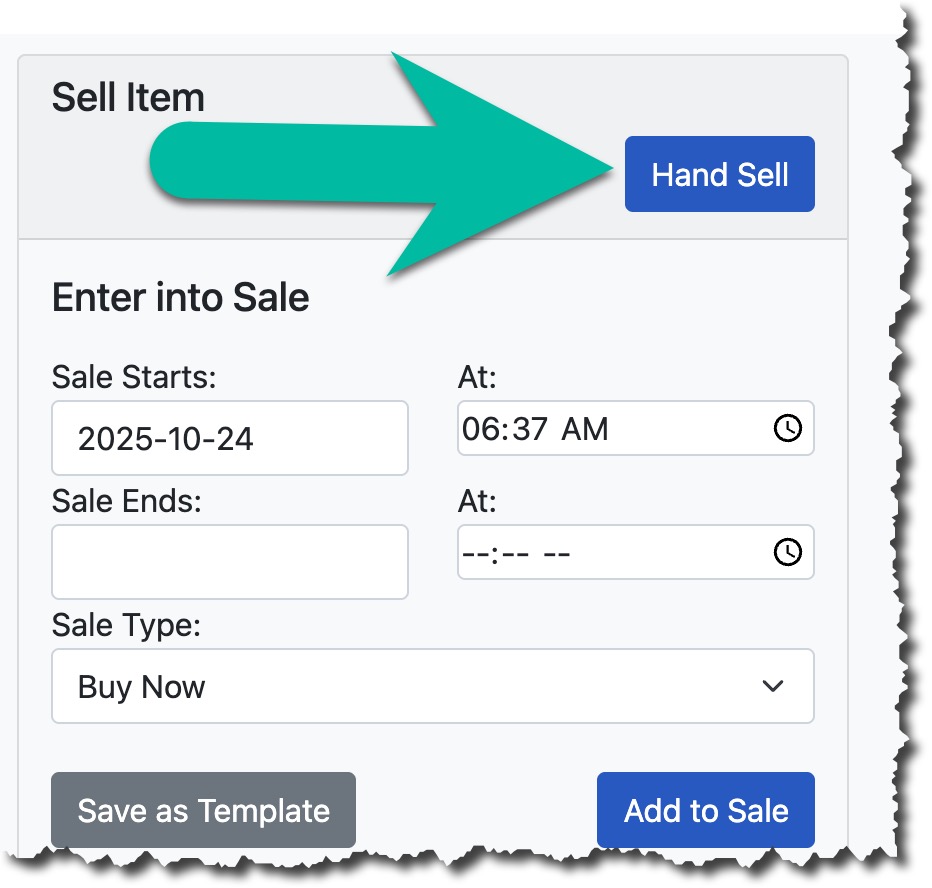Image resolution: width=932 pixels, height=888 pixels.
Task: Click the blank minutes segment of end time
Action: tap(514, 553)
